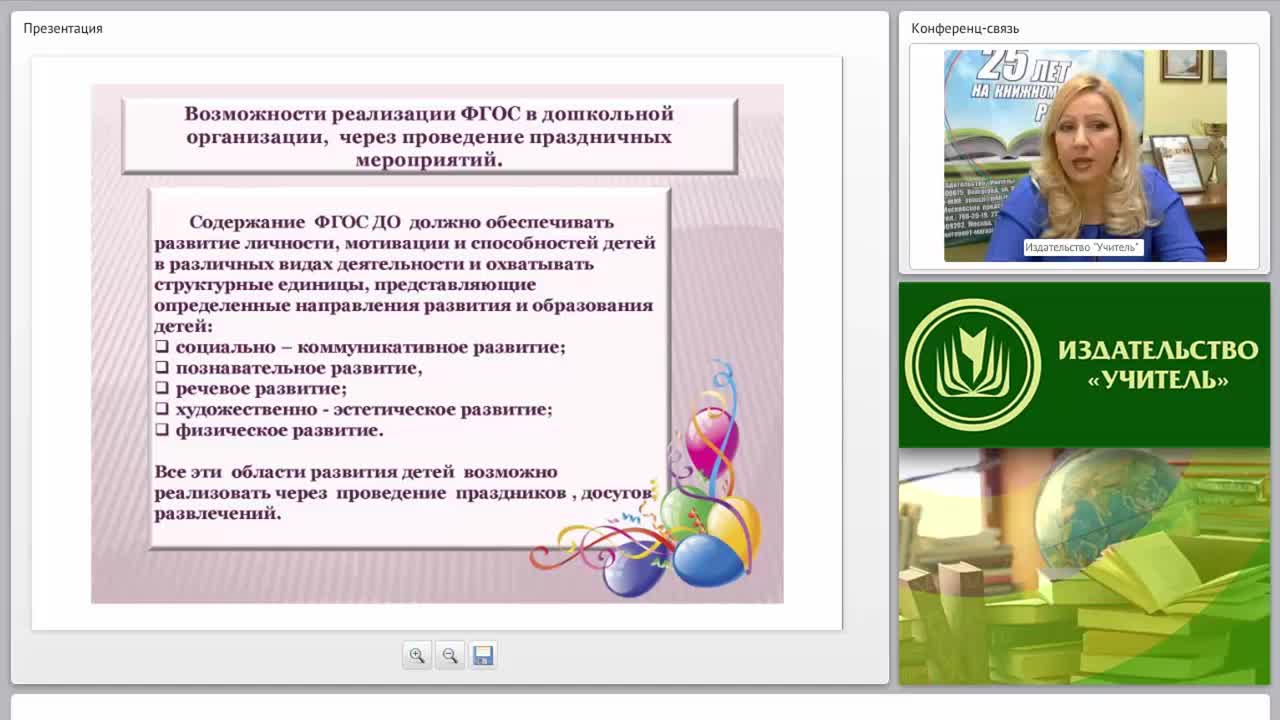
Task: Click the slide title about ФГОС
Action: click(x=429, y=136)
